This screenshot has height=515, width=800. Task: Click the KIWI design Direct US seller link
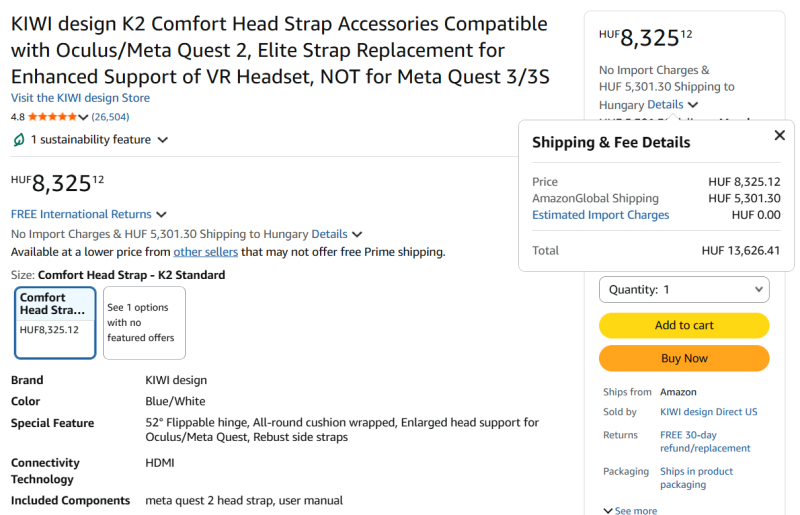click(708, 412)
